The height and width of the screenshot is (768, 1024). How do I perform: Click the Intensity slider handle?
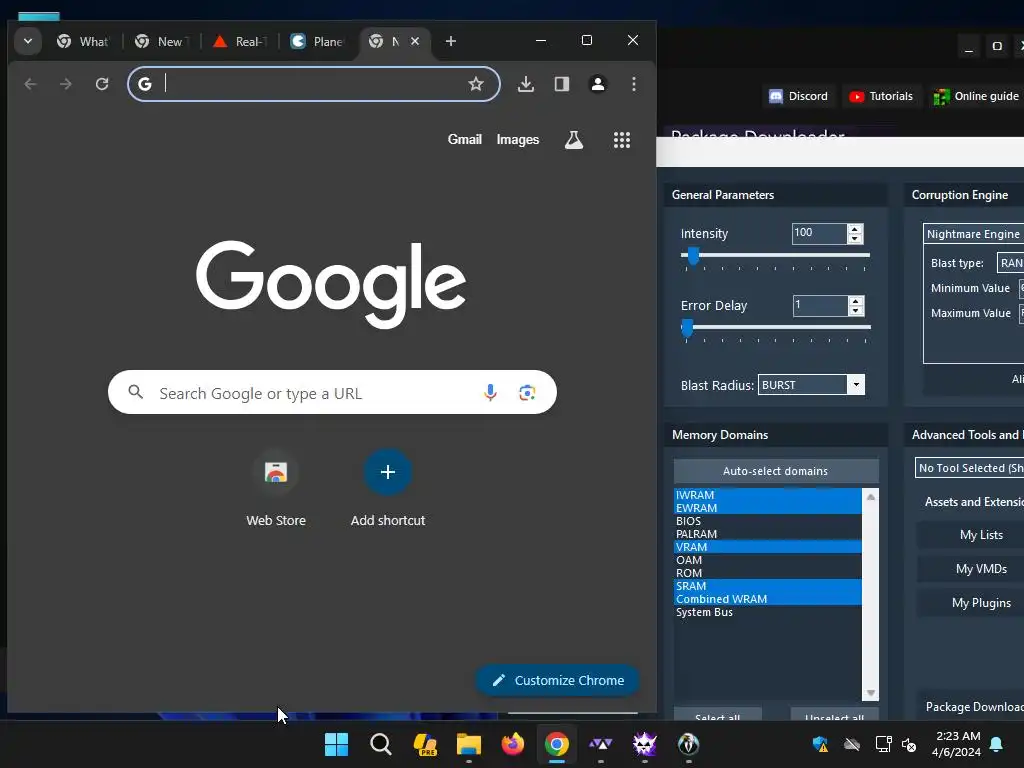[x=693, y=256]
